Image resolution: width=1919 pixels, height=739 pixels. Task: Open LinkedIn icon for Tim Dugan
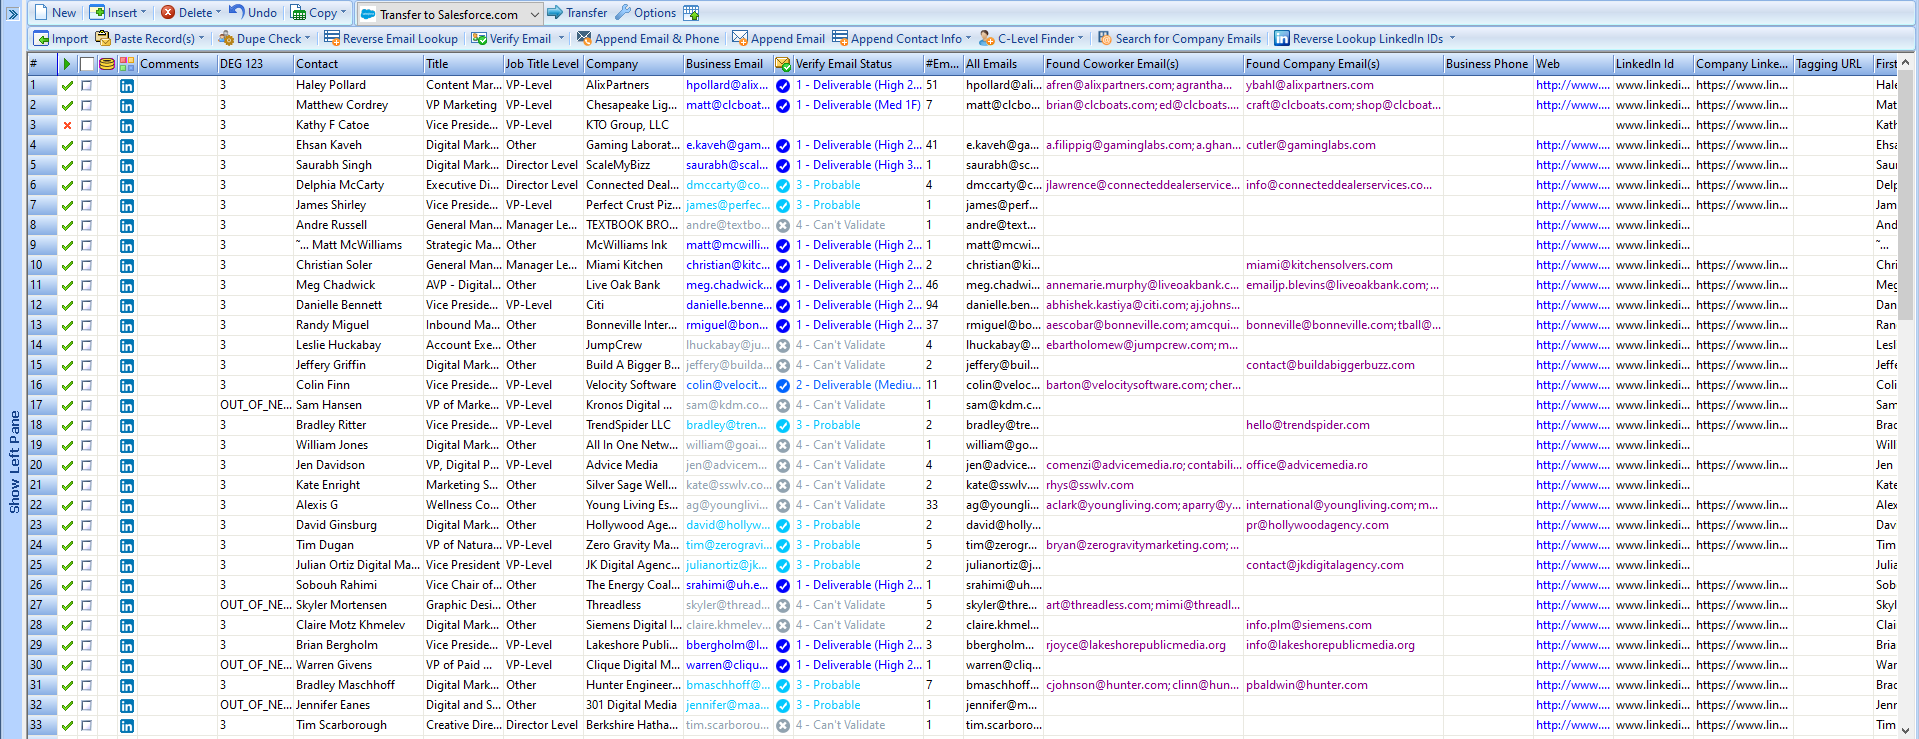(127, 545)
